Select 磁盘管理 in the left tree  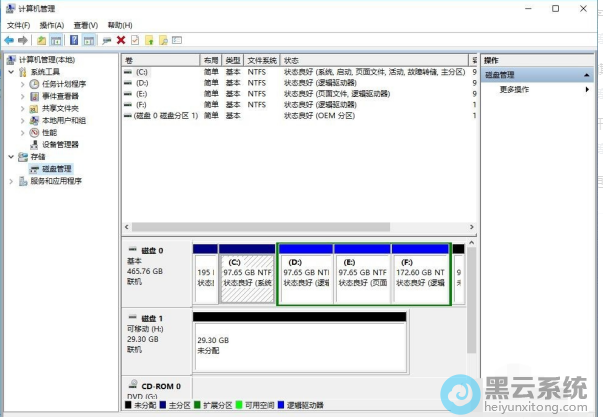[x=56, y=169]
